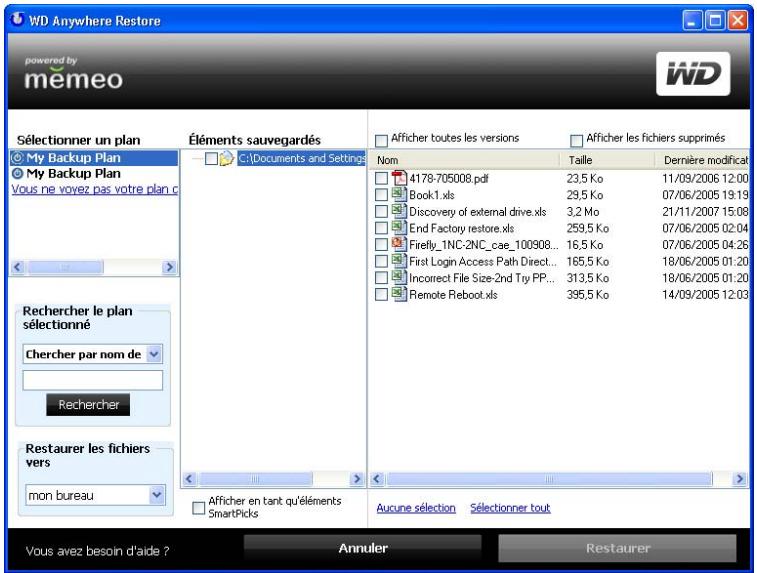The image size is (757, 573).
Task: Click the folder icon for C:\Documents and Settings
Action: (x=226, y=158)
